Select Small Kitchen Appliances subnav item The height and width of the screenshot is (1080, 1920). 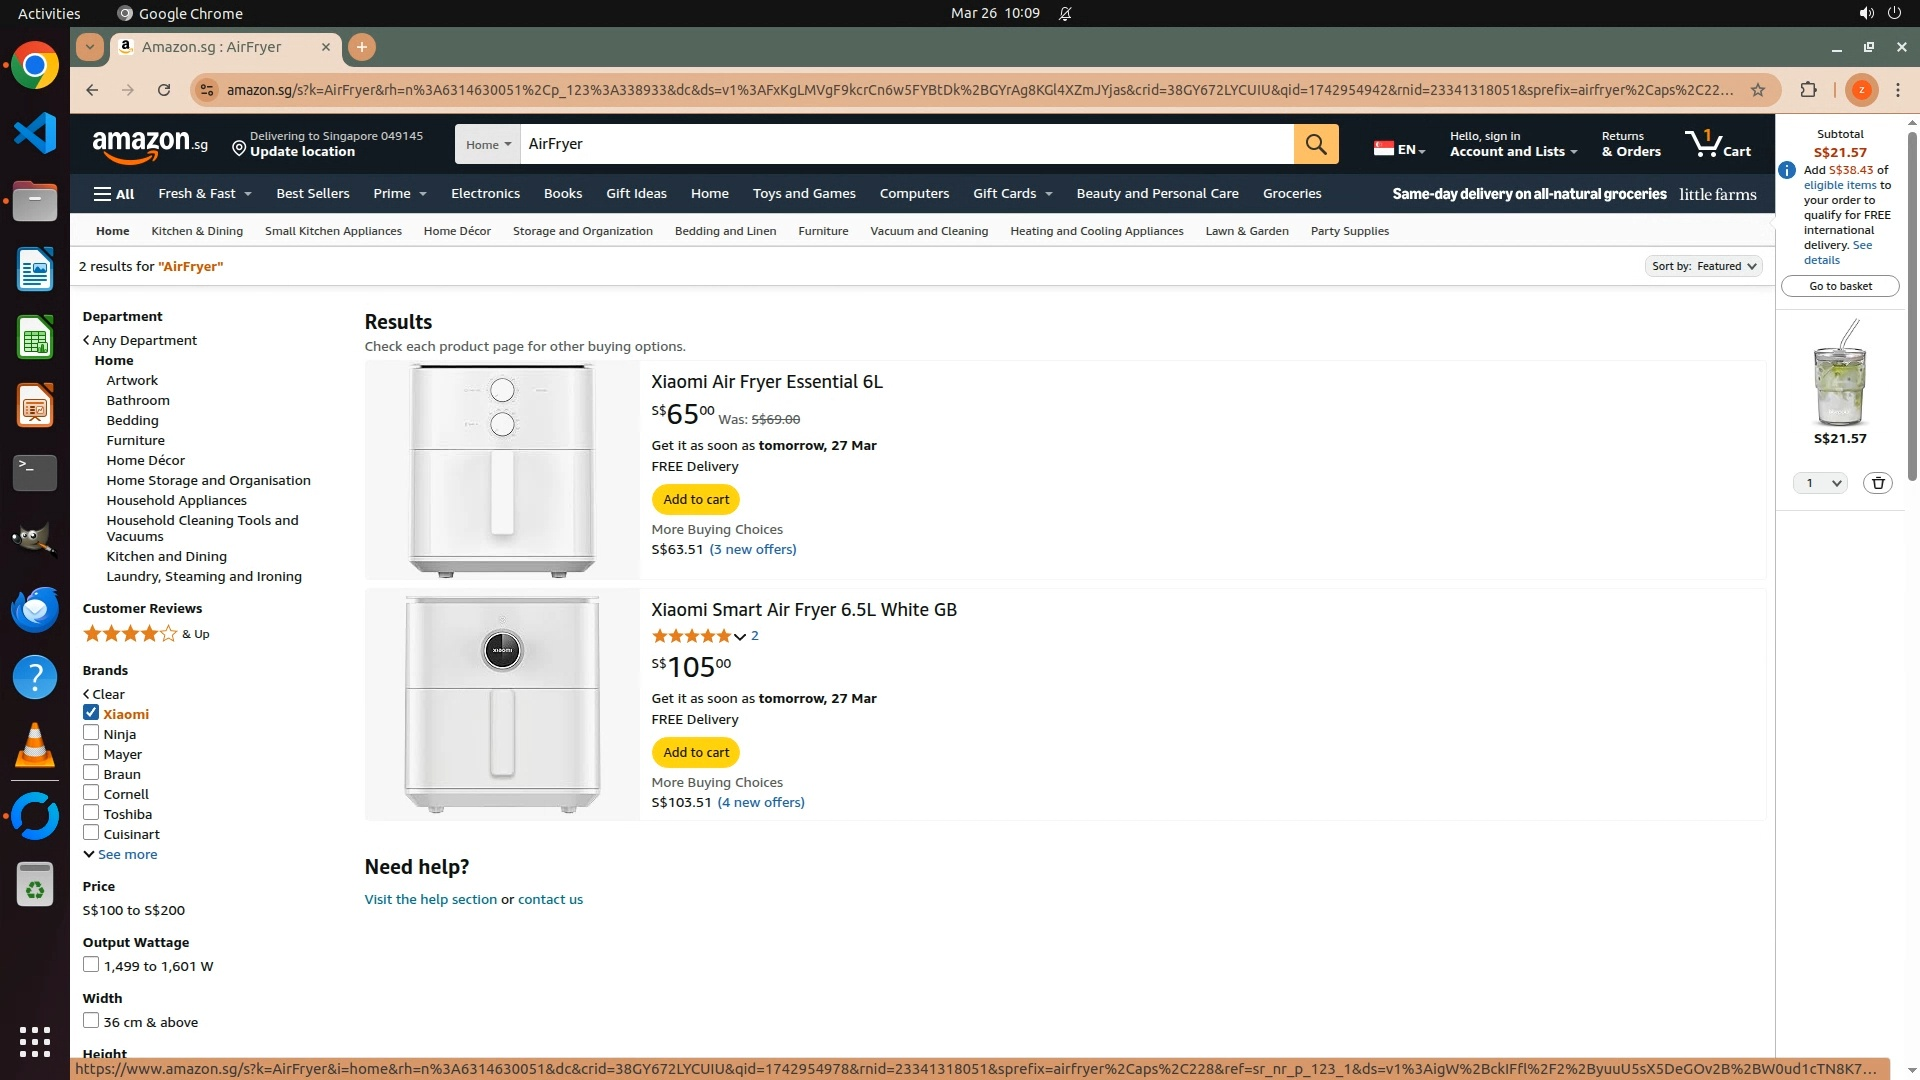tap(333, 231)
